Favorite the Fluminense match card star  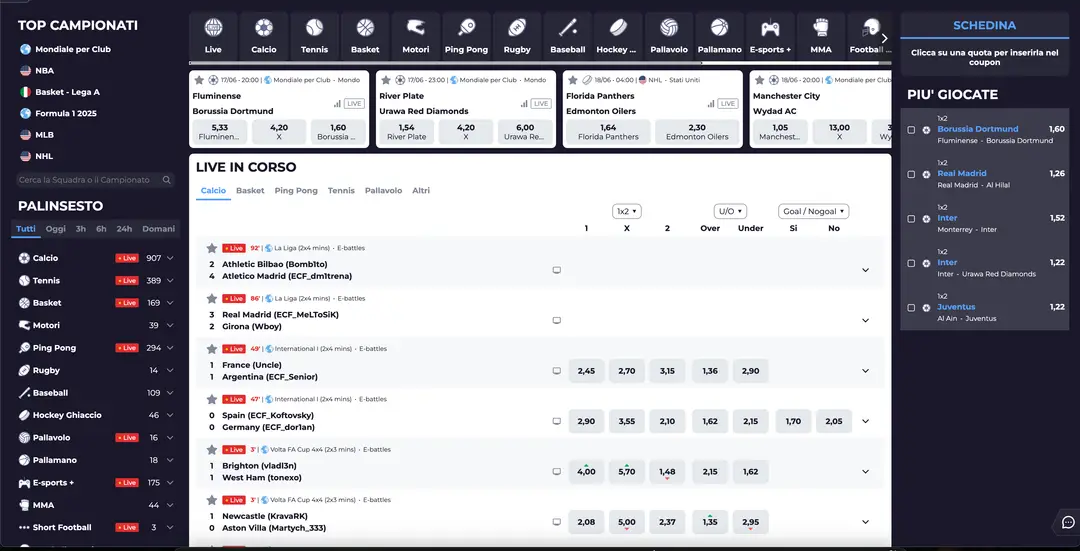pos(198,80)
